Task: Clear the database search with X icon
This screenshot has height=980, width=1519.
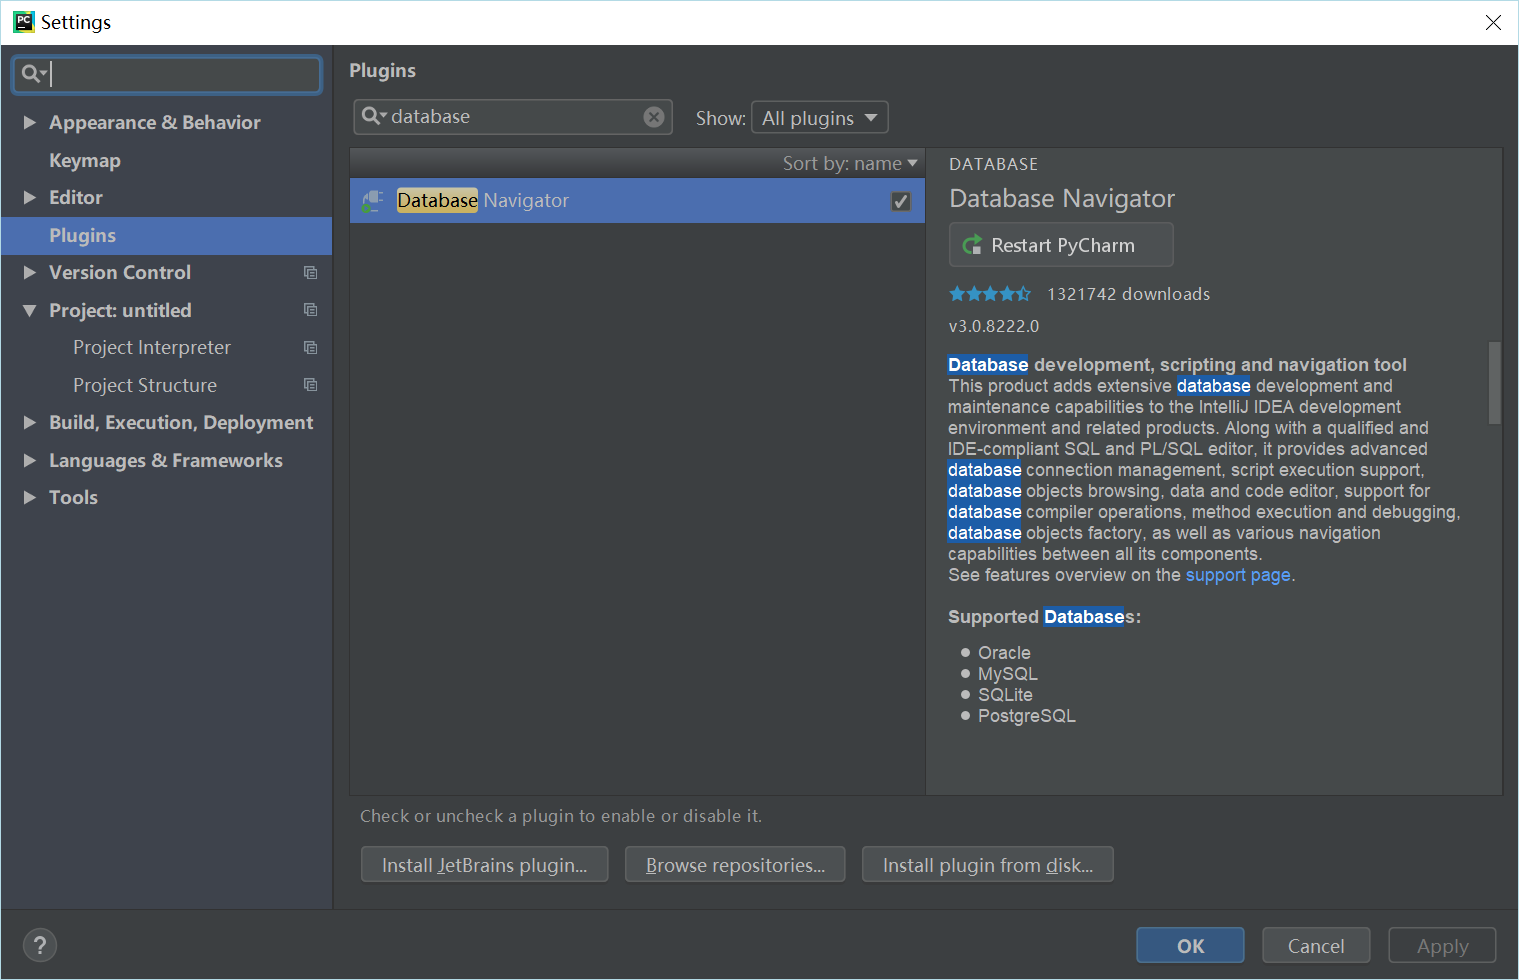Action: click(654, 116)
